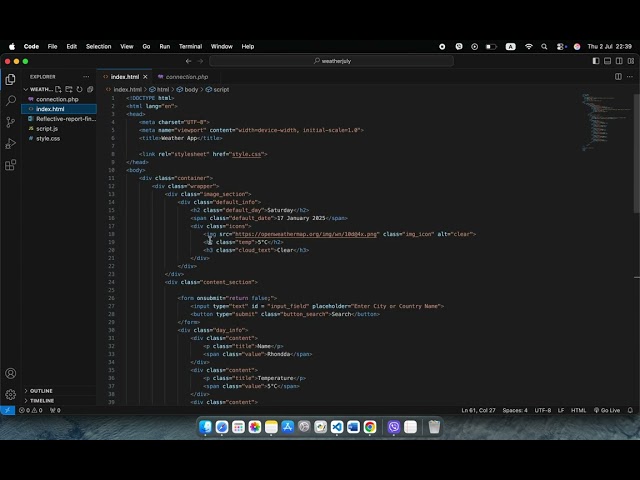Expand the OUTLINE section
This screenshot has width=640, height=480.
click(x=41, y=391)
